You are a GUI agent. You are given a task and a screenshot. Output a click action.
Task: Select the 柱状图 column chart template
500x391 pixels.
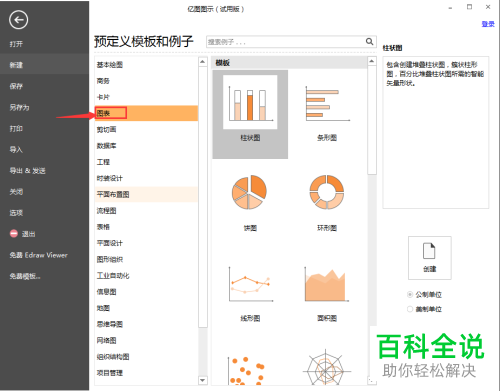pos(250,114)
